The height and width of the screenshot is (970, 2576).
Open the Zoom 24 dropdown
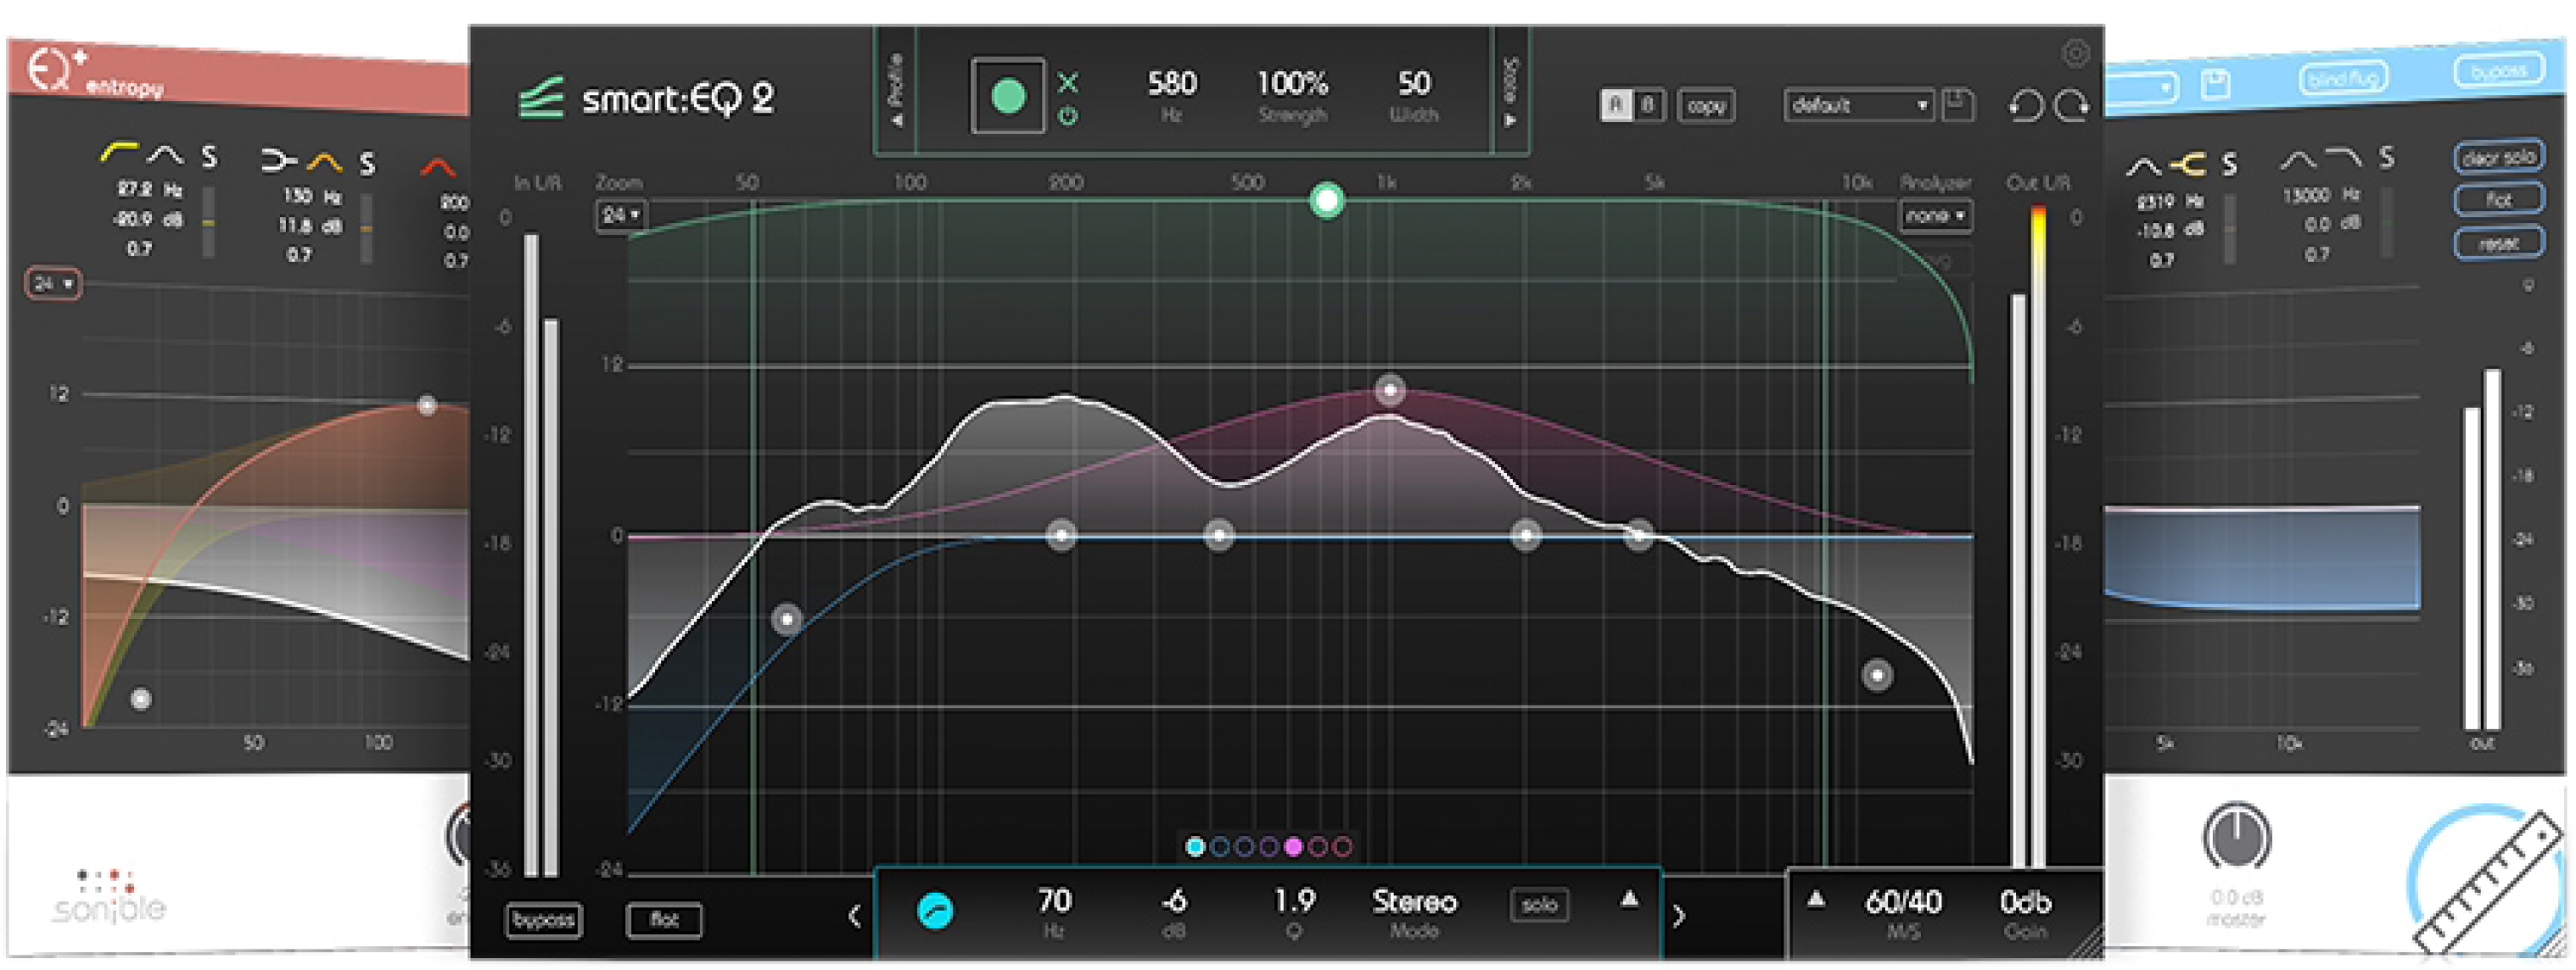pyautogui.click(x=620, y=215)
